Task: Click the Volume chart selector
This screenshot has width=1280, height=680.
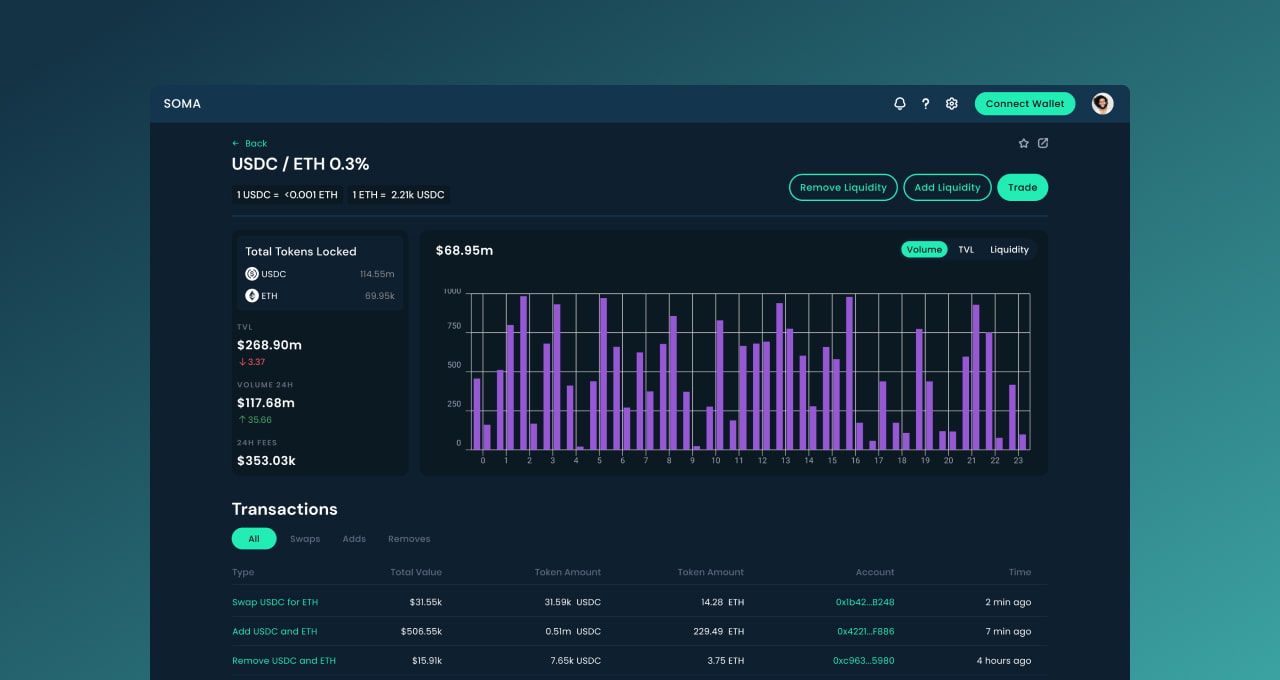Action: tap(923, 249)
